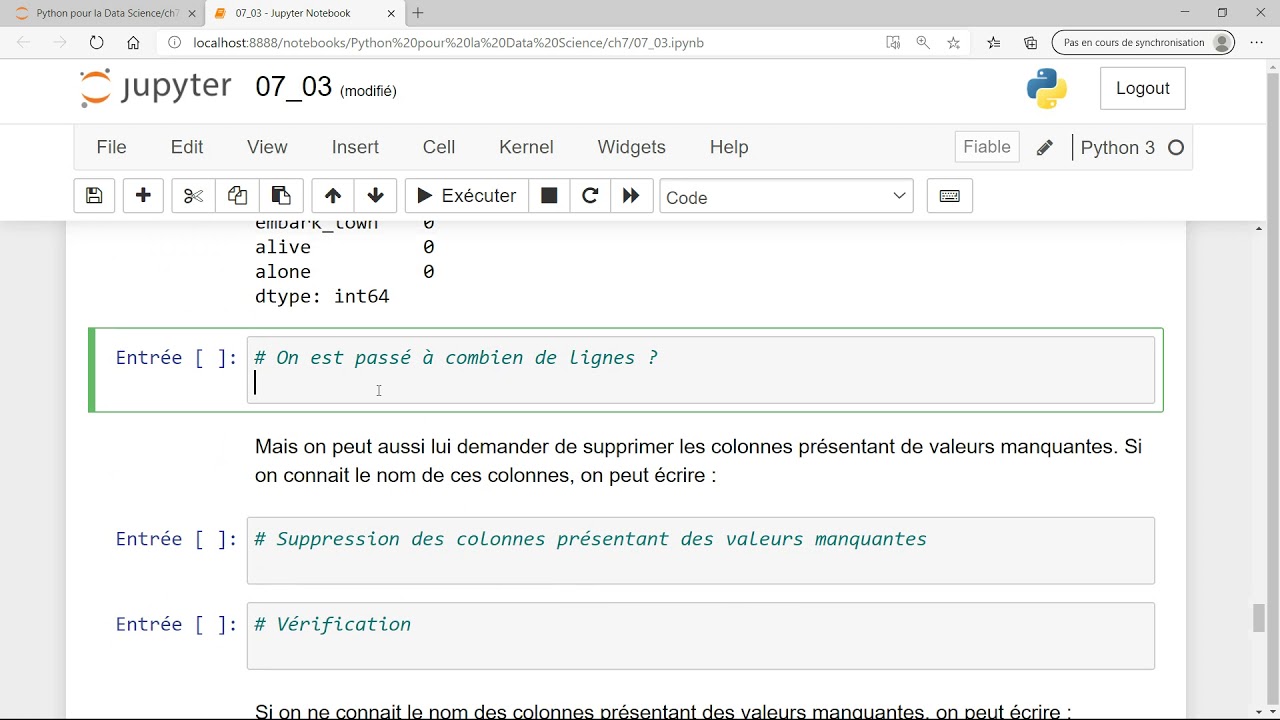
Task: Rename the notebook title 07_03
Action: click(x=293, y=87)
